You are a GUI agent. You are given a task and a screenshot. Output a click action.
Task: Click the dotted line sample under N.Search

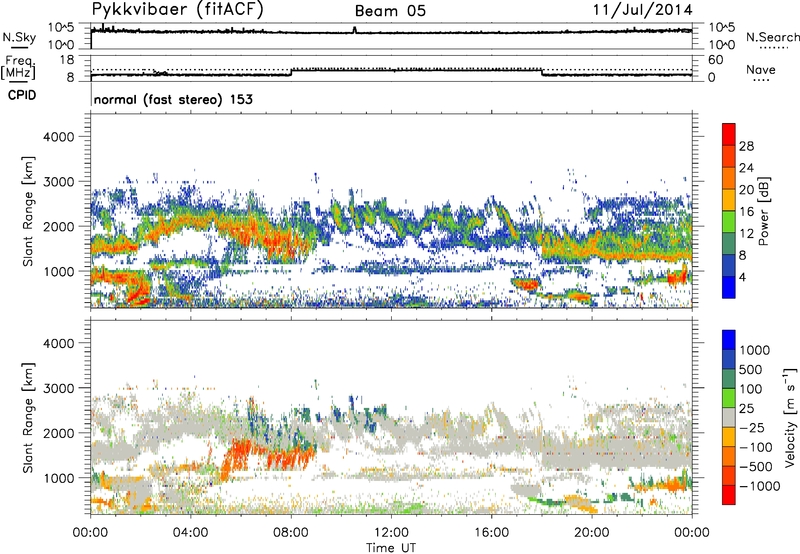tap(774, 48)
